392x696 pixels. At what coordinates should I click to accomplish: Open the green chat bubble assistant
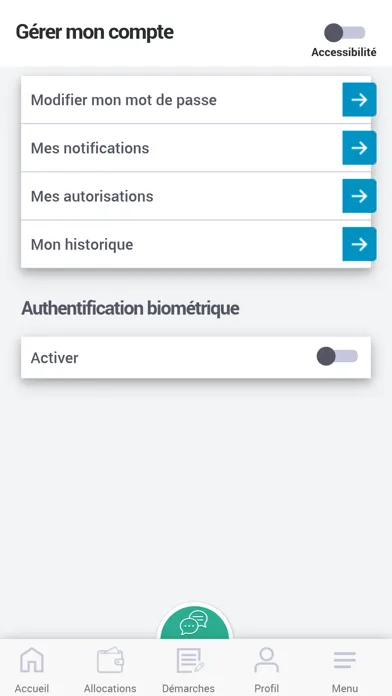tap(195, 622)
